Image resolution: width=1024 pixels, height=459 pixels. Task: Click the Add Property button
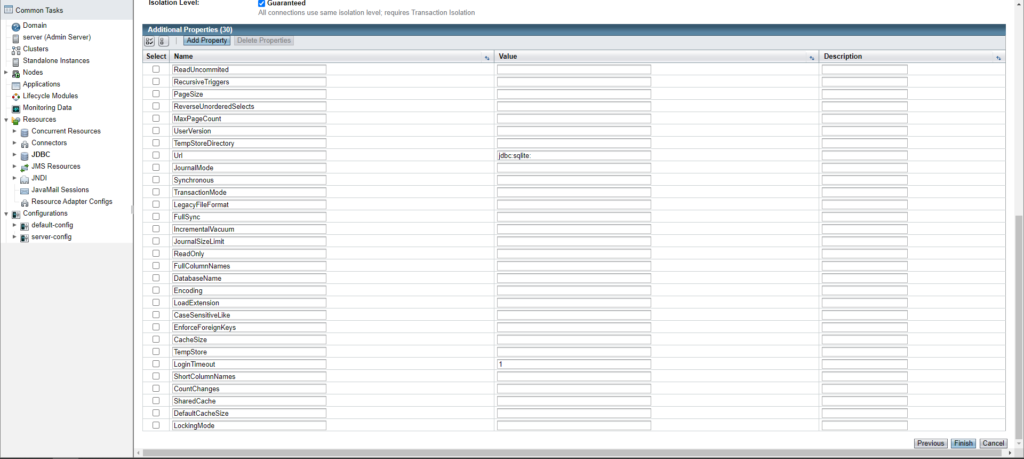click(x=206, y=40)
